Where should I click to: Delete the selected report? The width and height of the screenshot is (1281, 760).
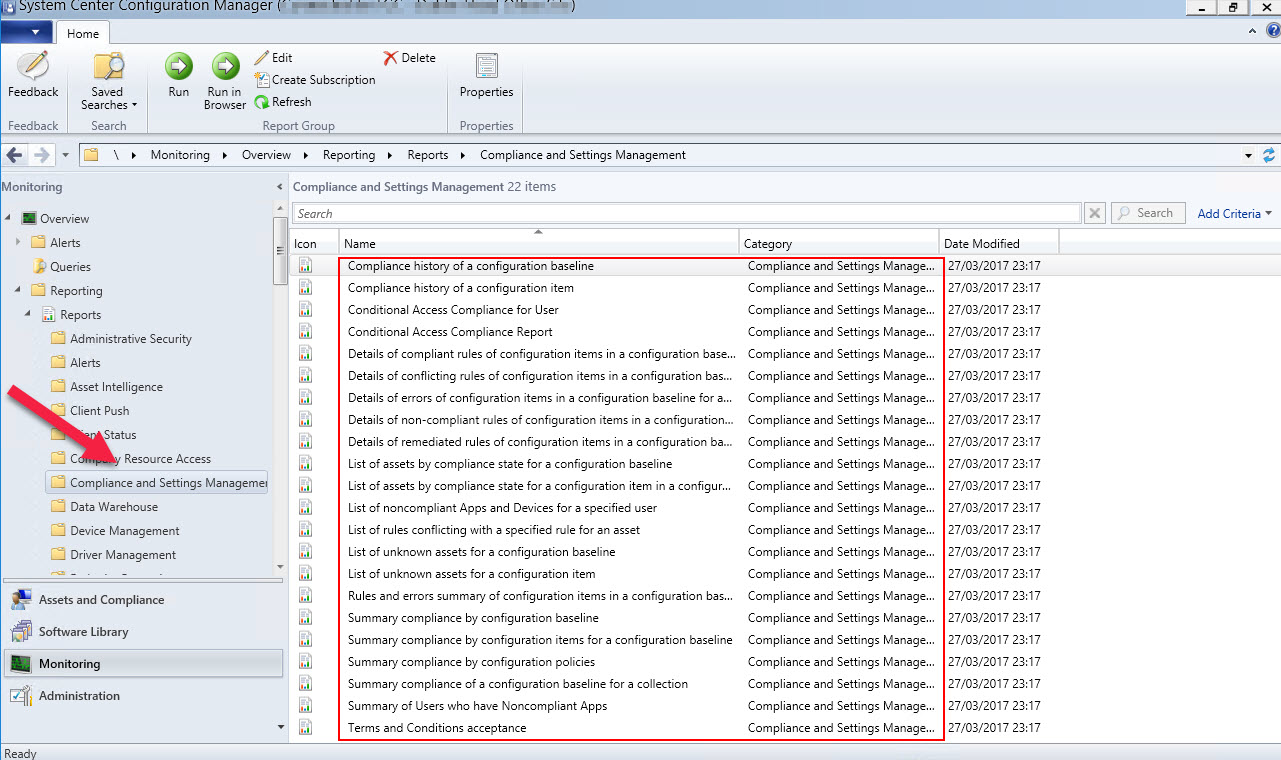(x=410, y=58)
